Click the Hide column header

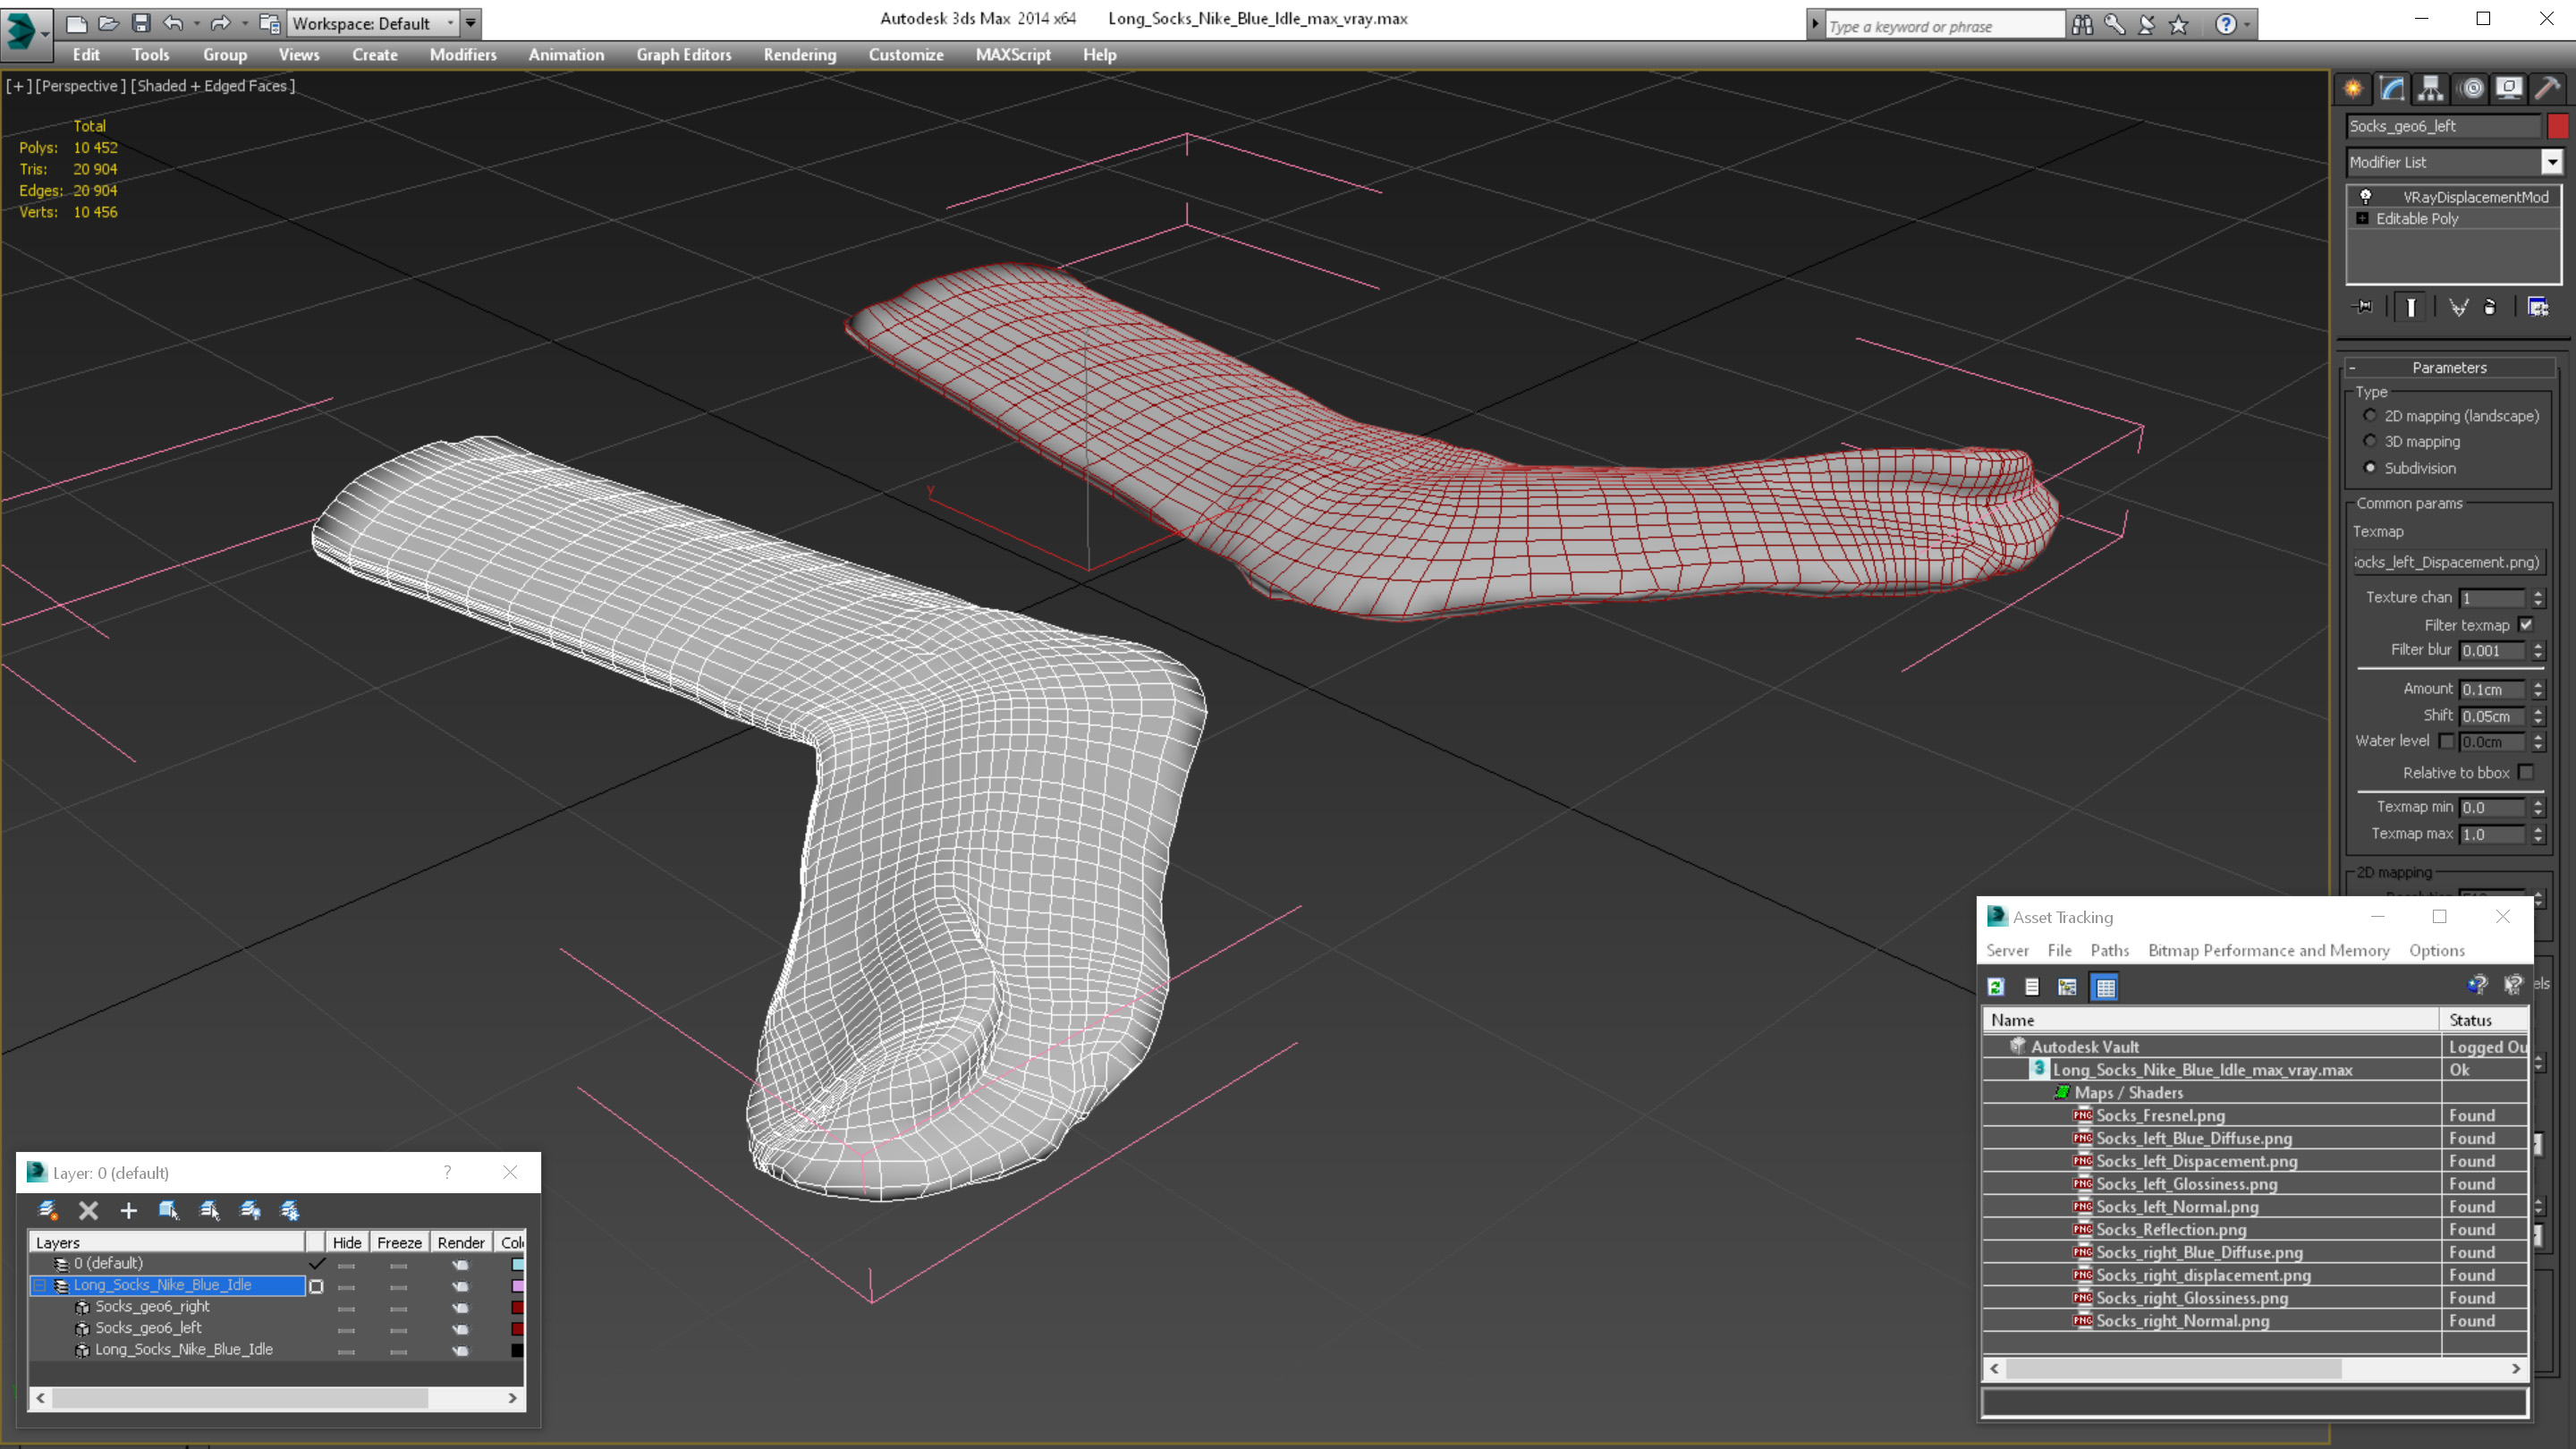347,1242
